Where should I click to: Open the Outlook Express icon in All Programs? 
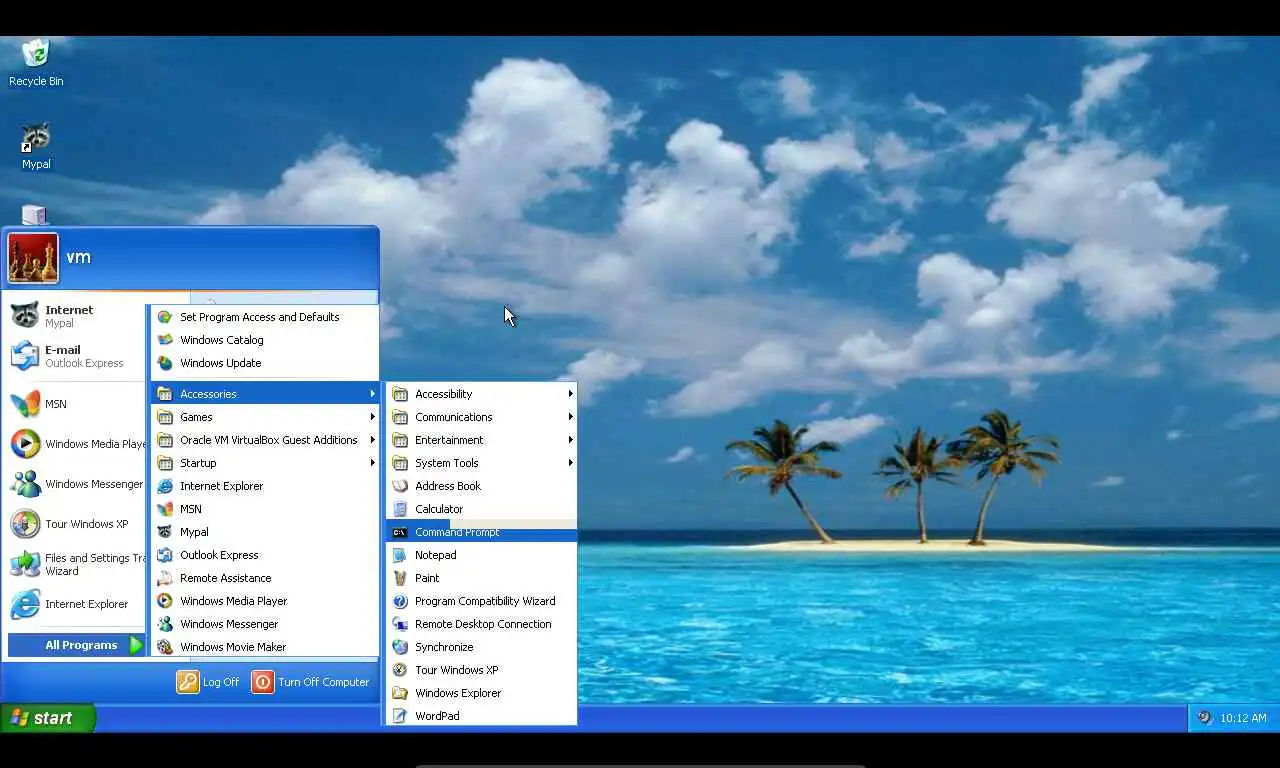165,555
